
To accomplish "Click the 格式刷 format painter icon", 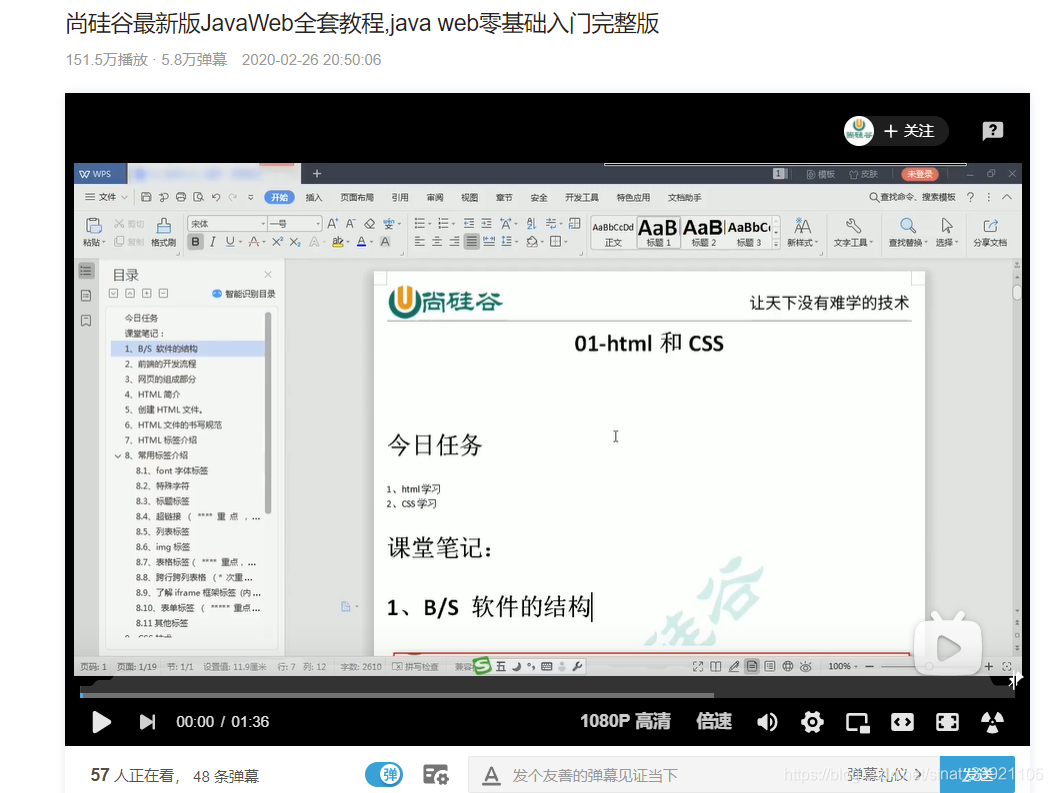I will (x=163, y=232).
